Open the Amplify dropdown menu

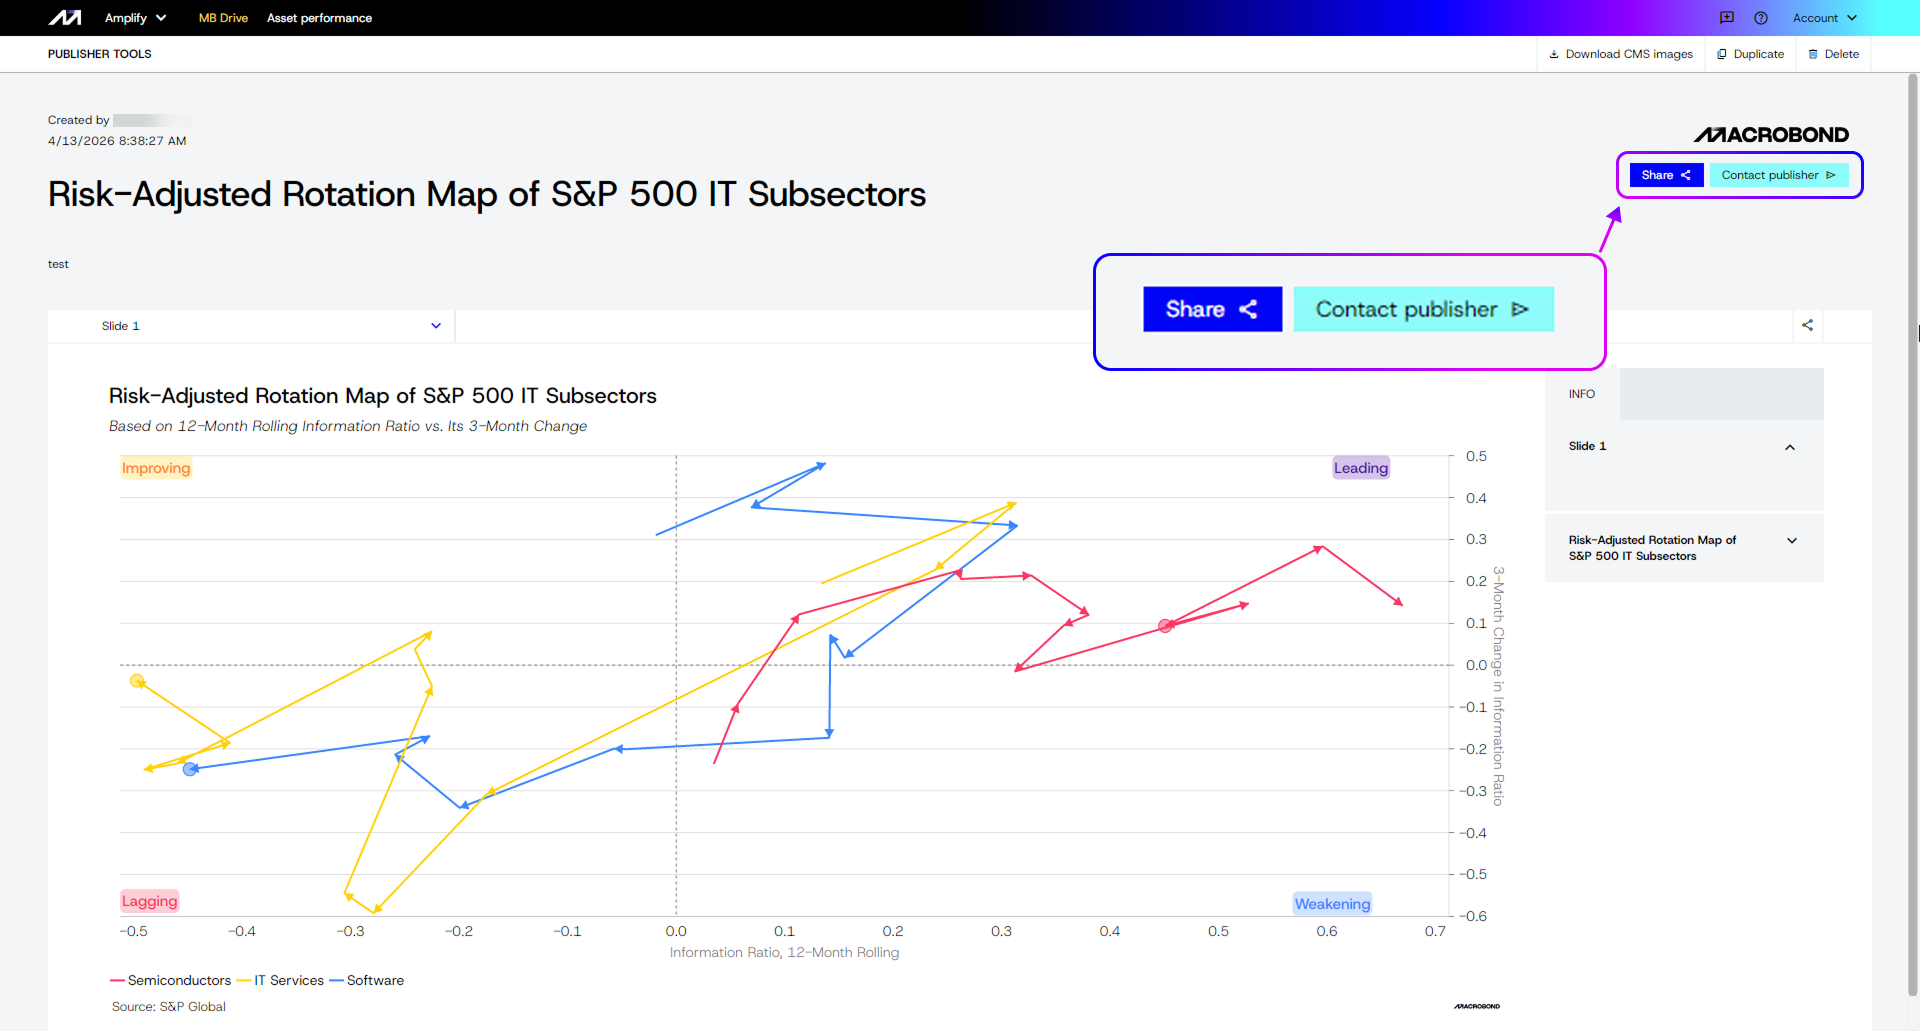(135, 18)
